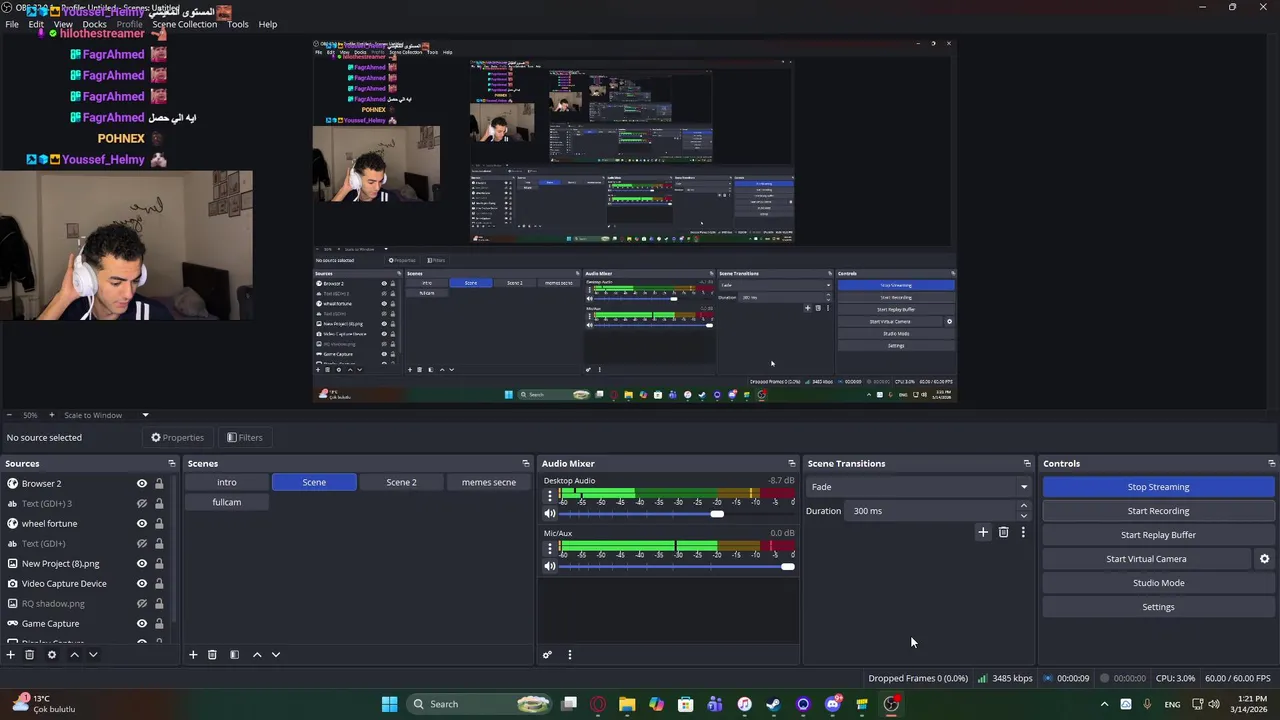
Task: Undock the Sources panel
Action: [171, 463]
